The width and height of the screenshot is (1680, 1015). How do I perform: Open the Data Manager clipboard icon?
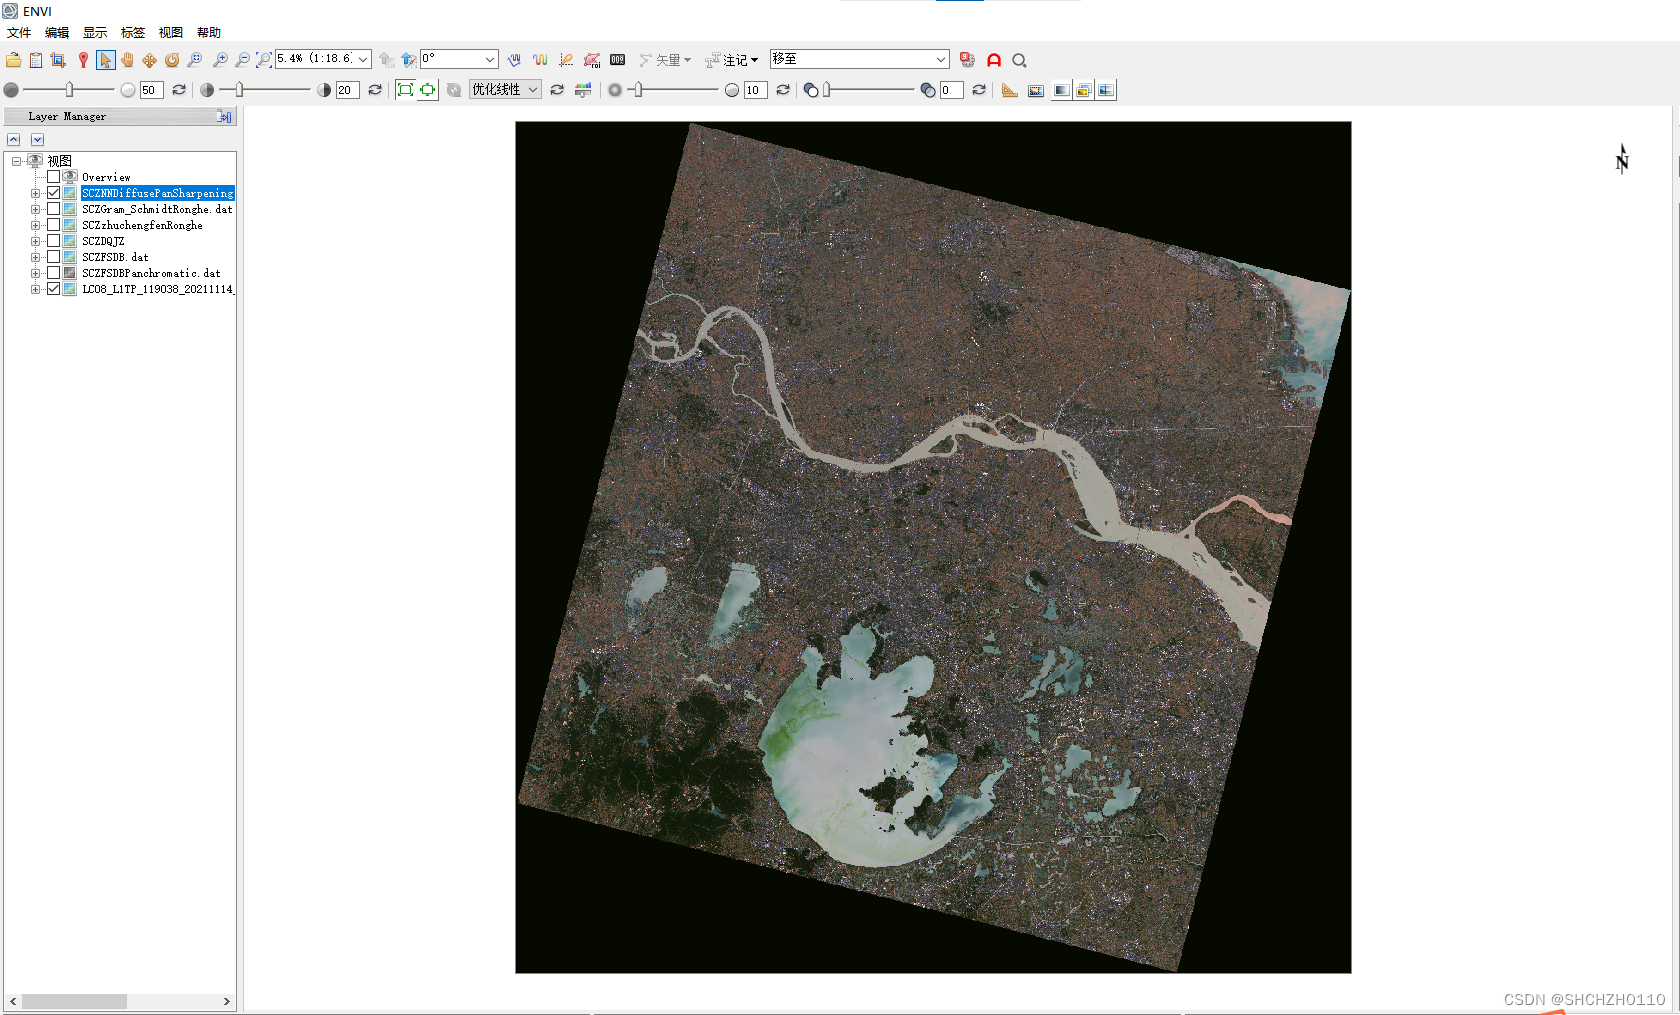tap(36, 60)
